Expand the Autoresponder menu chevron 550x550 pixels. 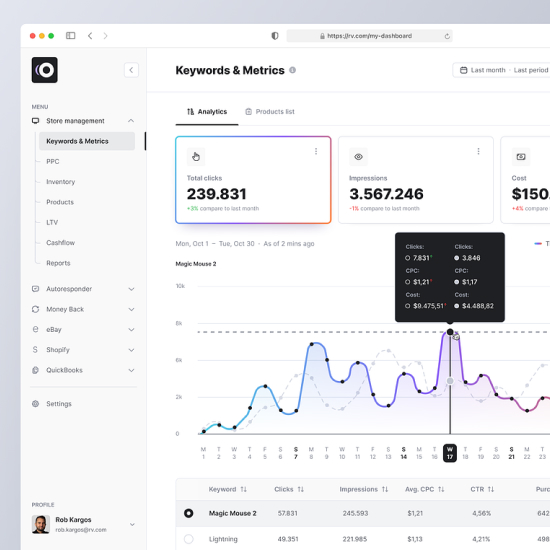[131, 289]
